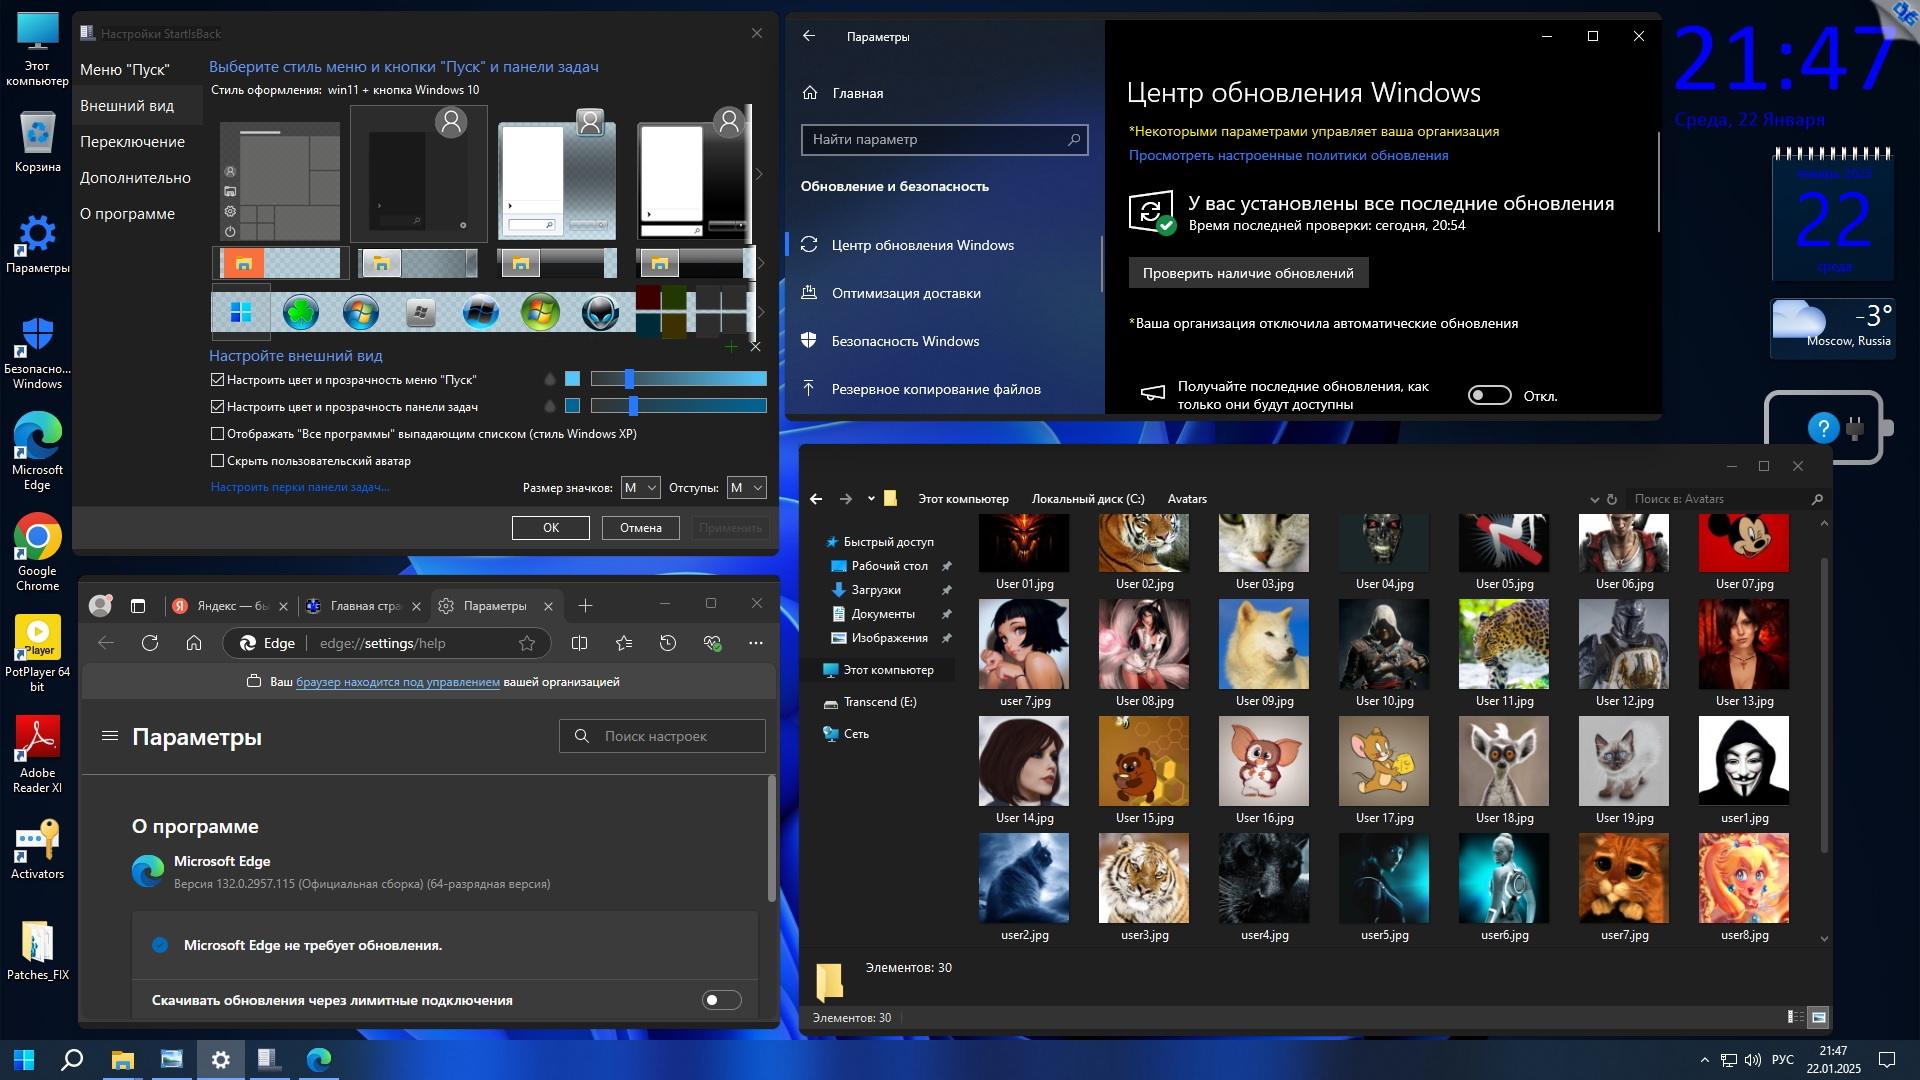Image resolution: width=1920 pixels, height=1080 pixels.
Task: Enable Windows XP style all programs checkbox
Action: click(x=217, y=434)
